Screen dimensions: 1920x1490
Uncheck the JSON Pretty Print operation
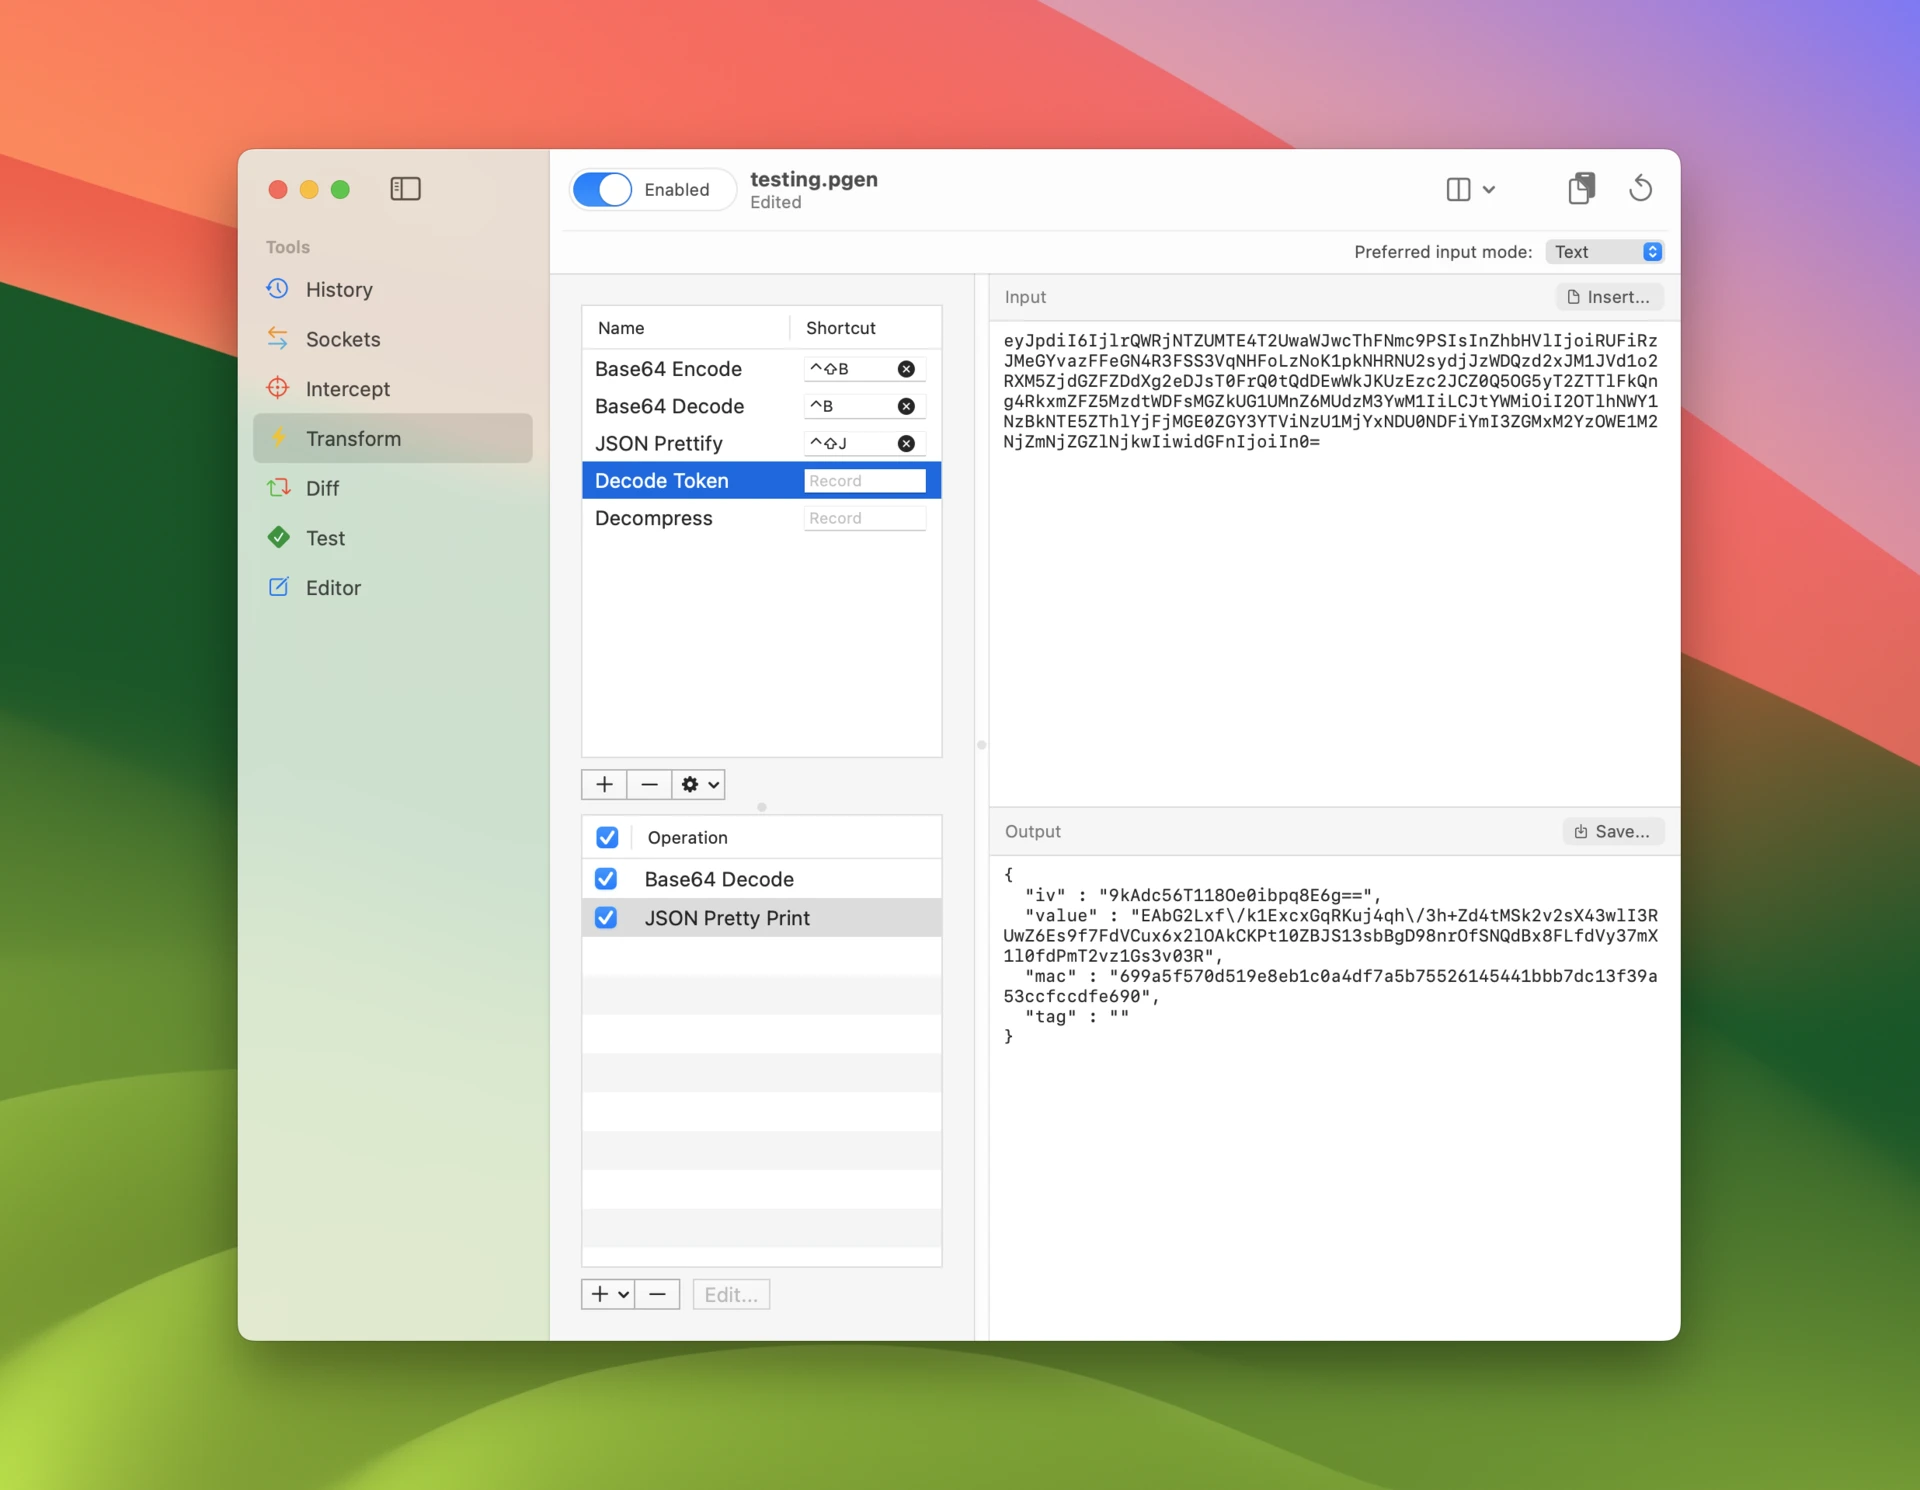(606, 918)
